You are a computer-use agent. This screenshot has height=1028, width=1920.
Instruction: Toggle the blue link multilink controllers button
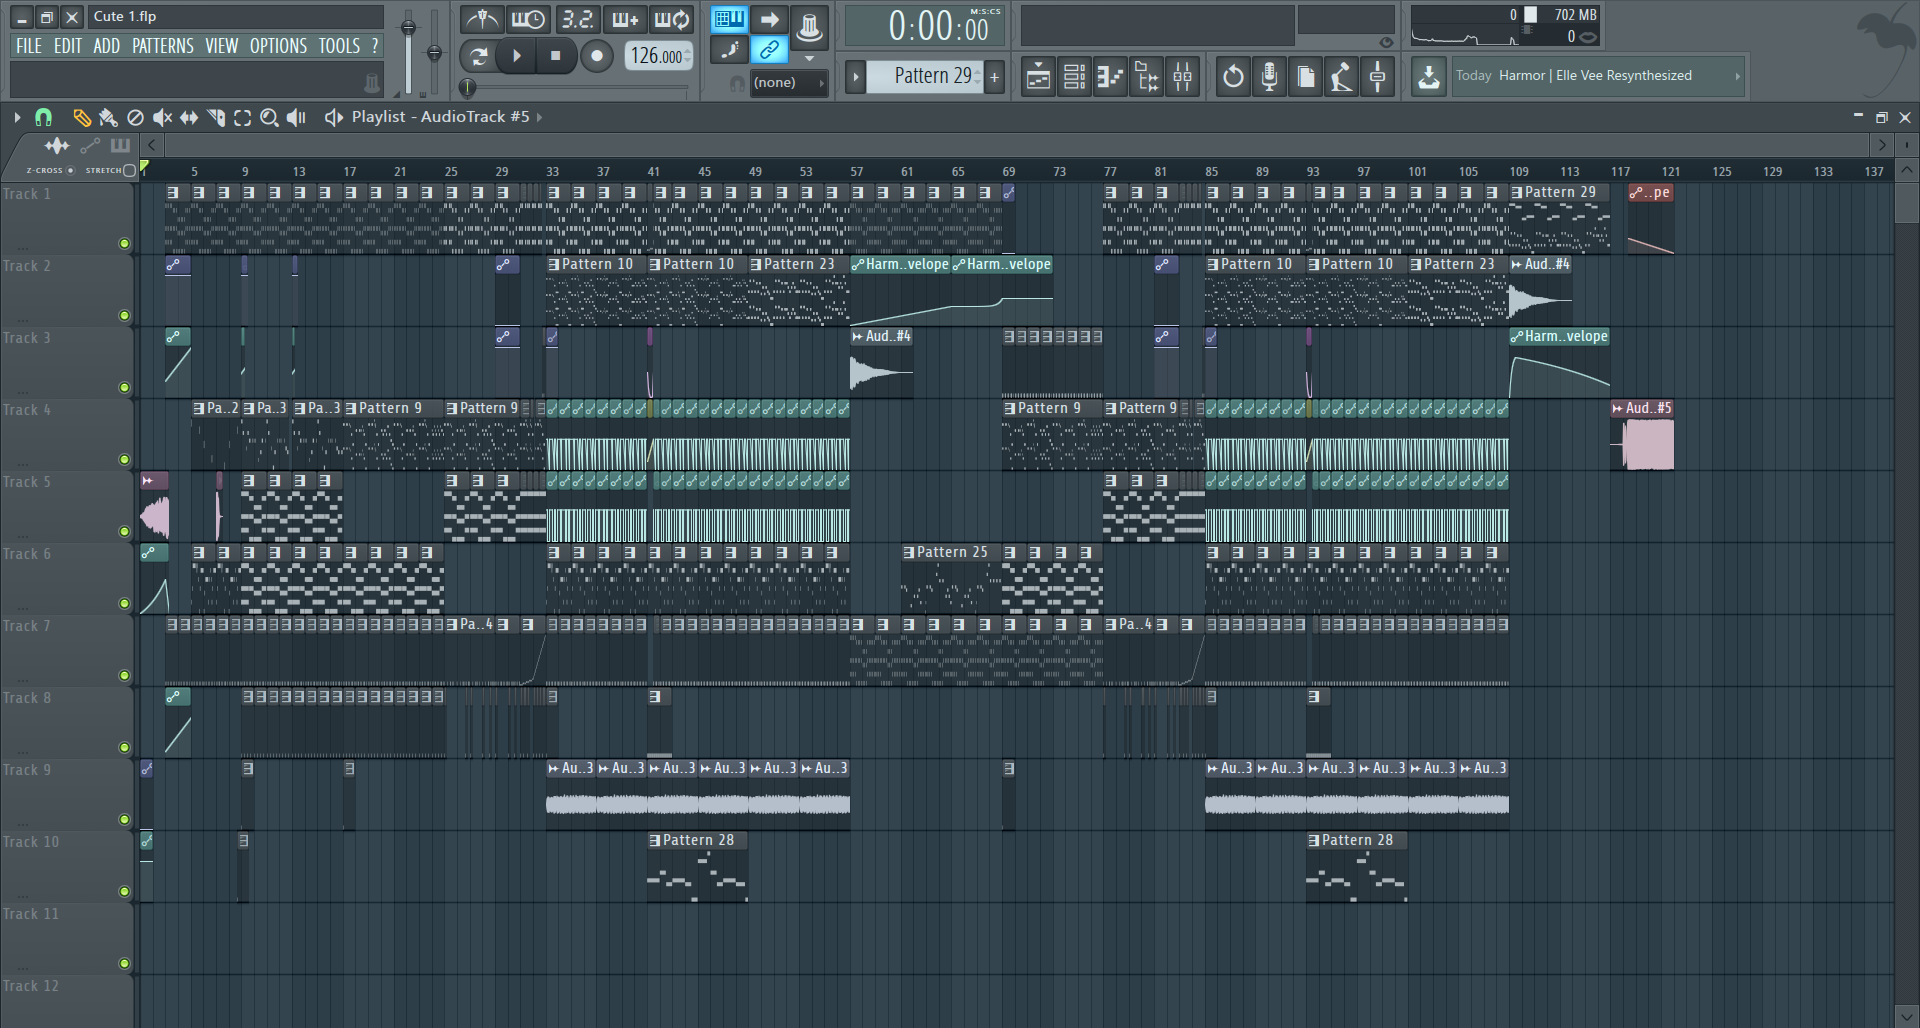tap(769, 49)
